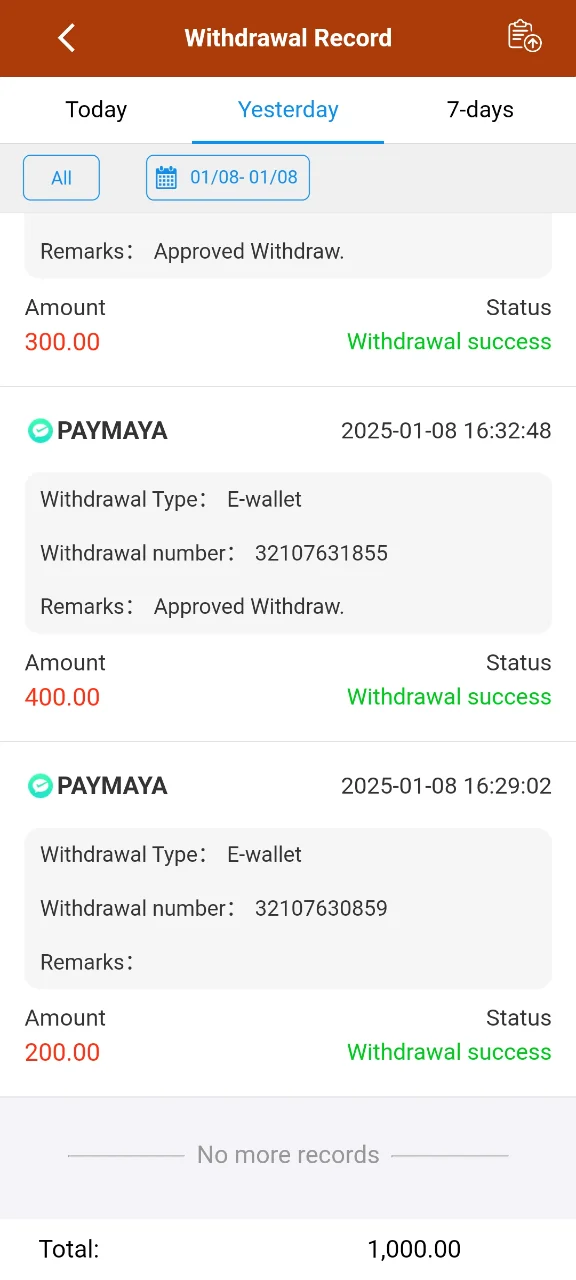This screenshot has height=1280, width=576.
Task: Click the calendar icon in date filter
Action: (x=166, y=178)
